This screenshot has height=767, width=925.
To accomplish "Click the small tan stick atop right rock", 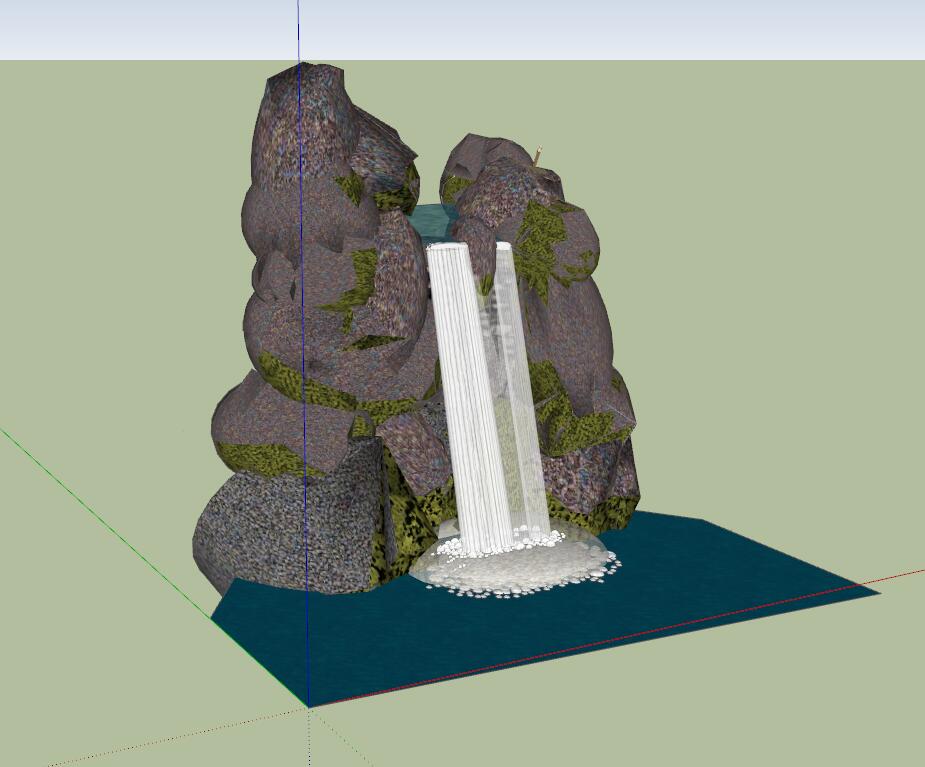I will (x=538, y=155).
